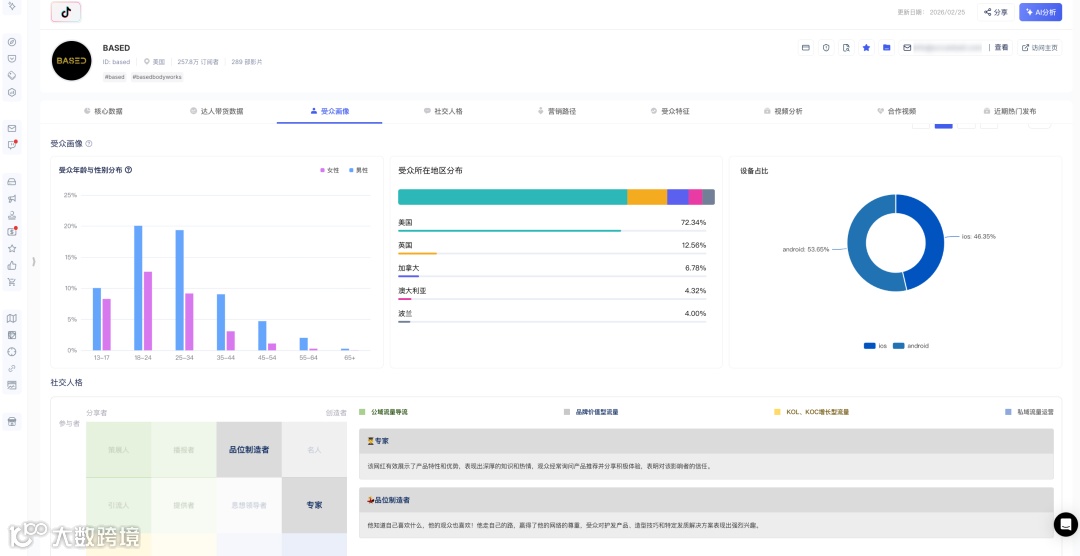Click 查看 to reveal email
1080x556 pixels.
[x=1001, y=48]
